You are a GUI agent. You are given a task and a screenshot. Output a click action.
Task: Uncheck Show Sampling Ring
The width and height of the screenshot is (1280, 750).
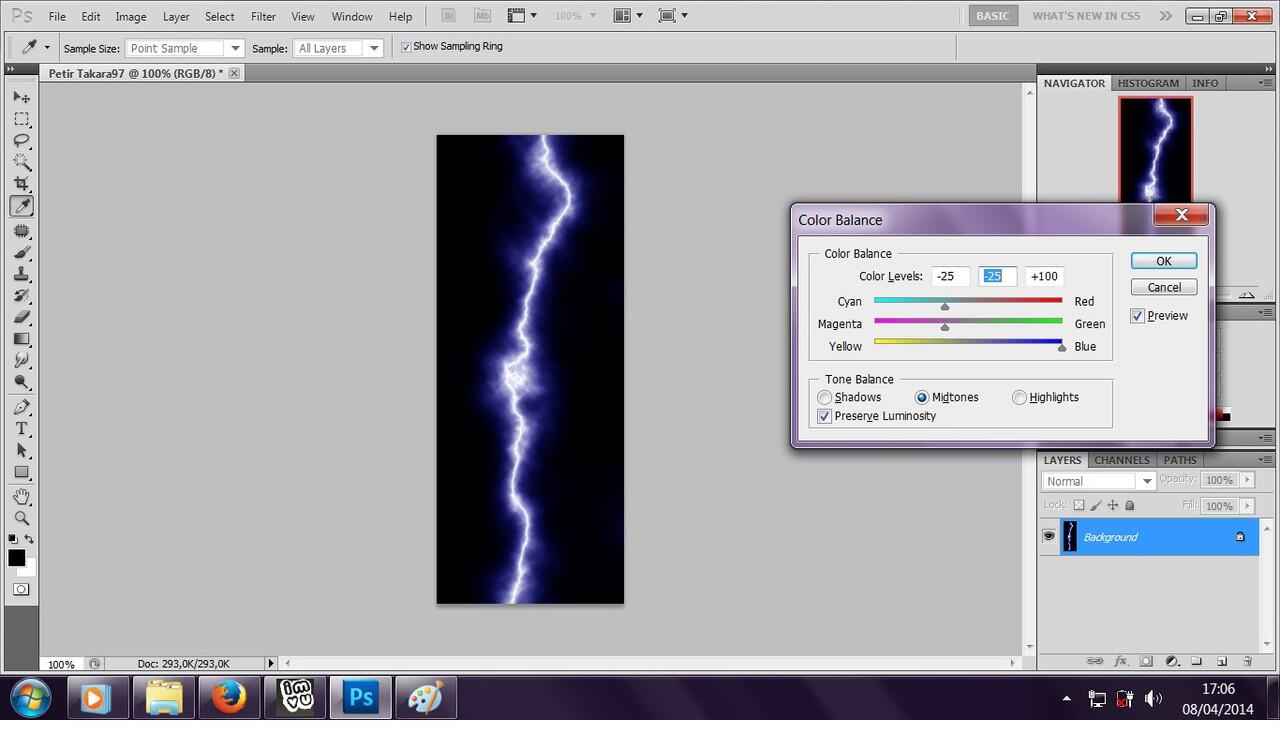click(406, 47)
